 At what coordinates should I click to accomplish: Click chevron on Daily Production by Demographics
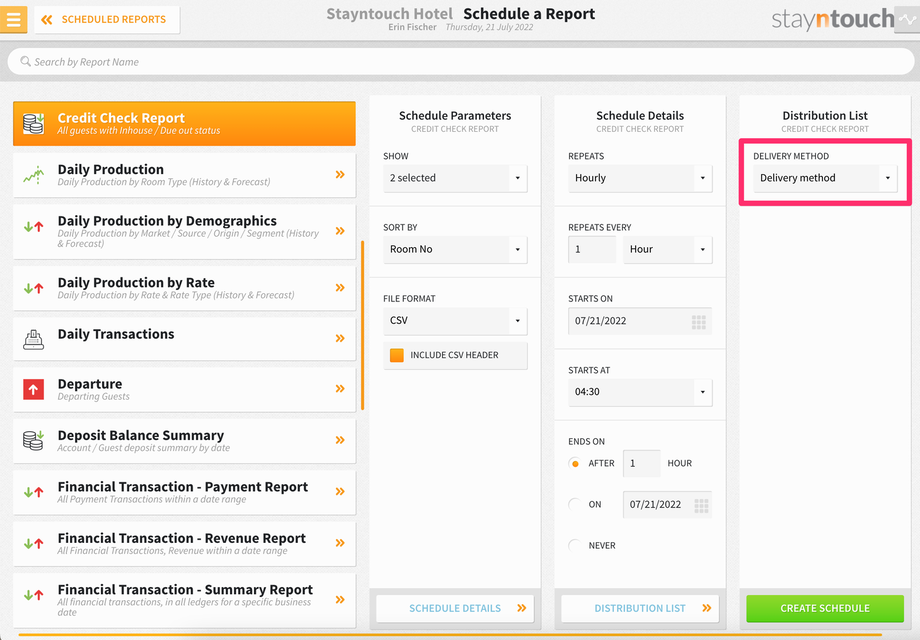[340, 231]
